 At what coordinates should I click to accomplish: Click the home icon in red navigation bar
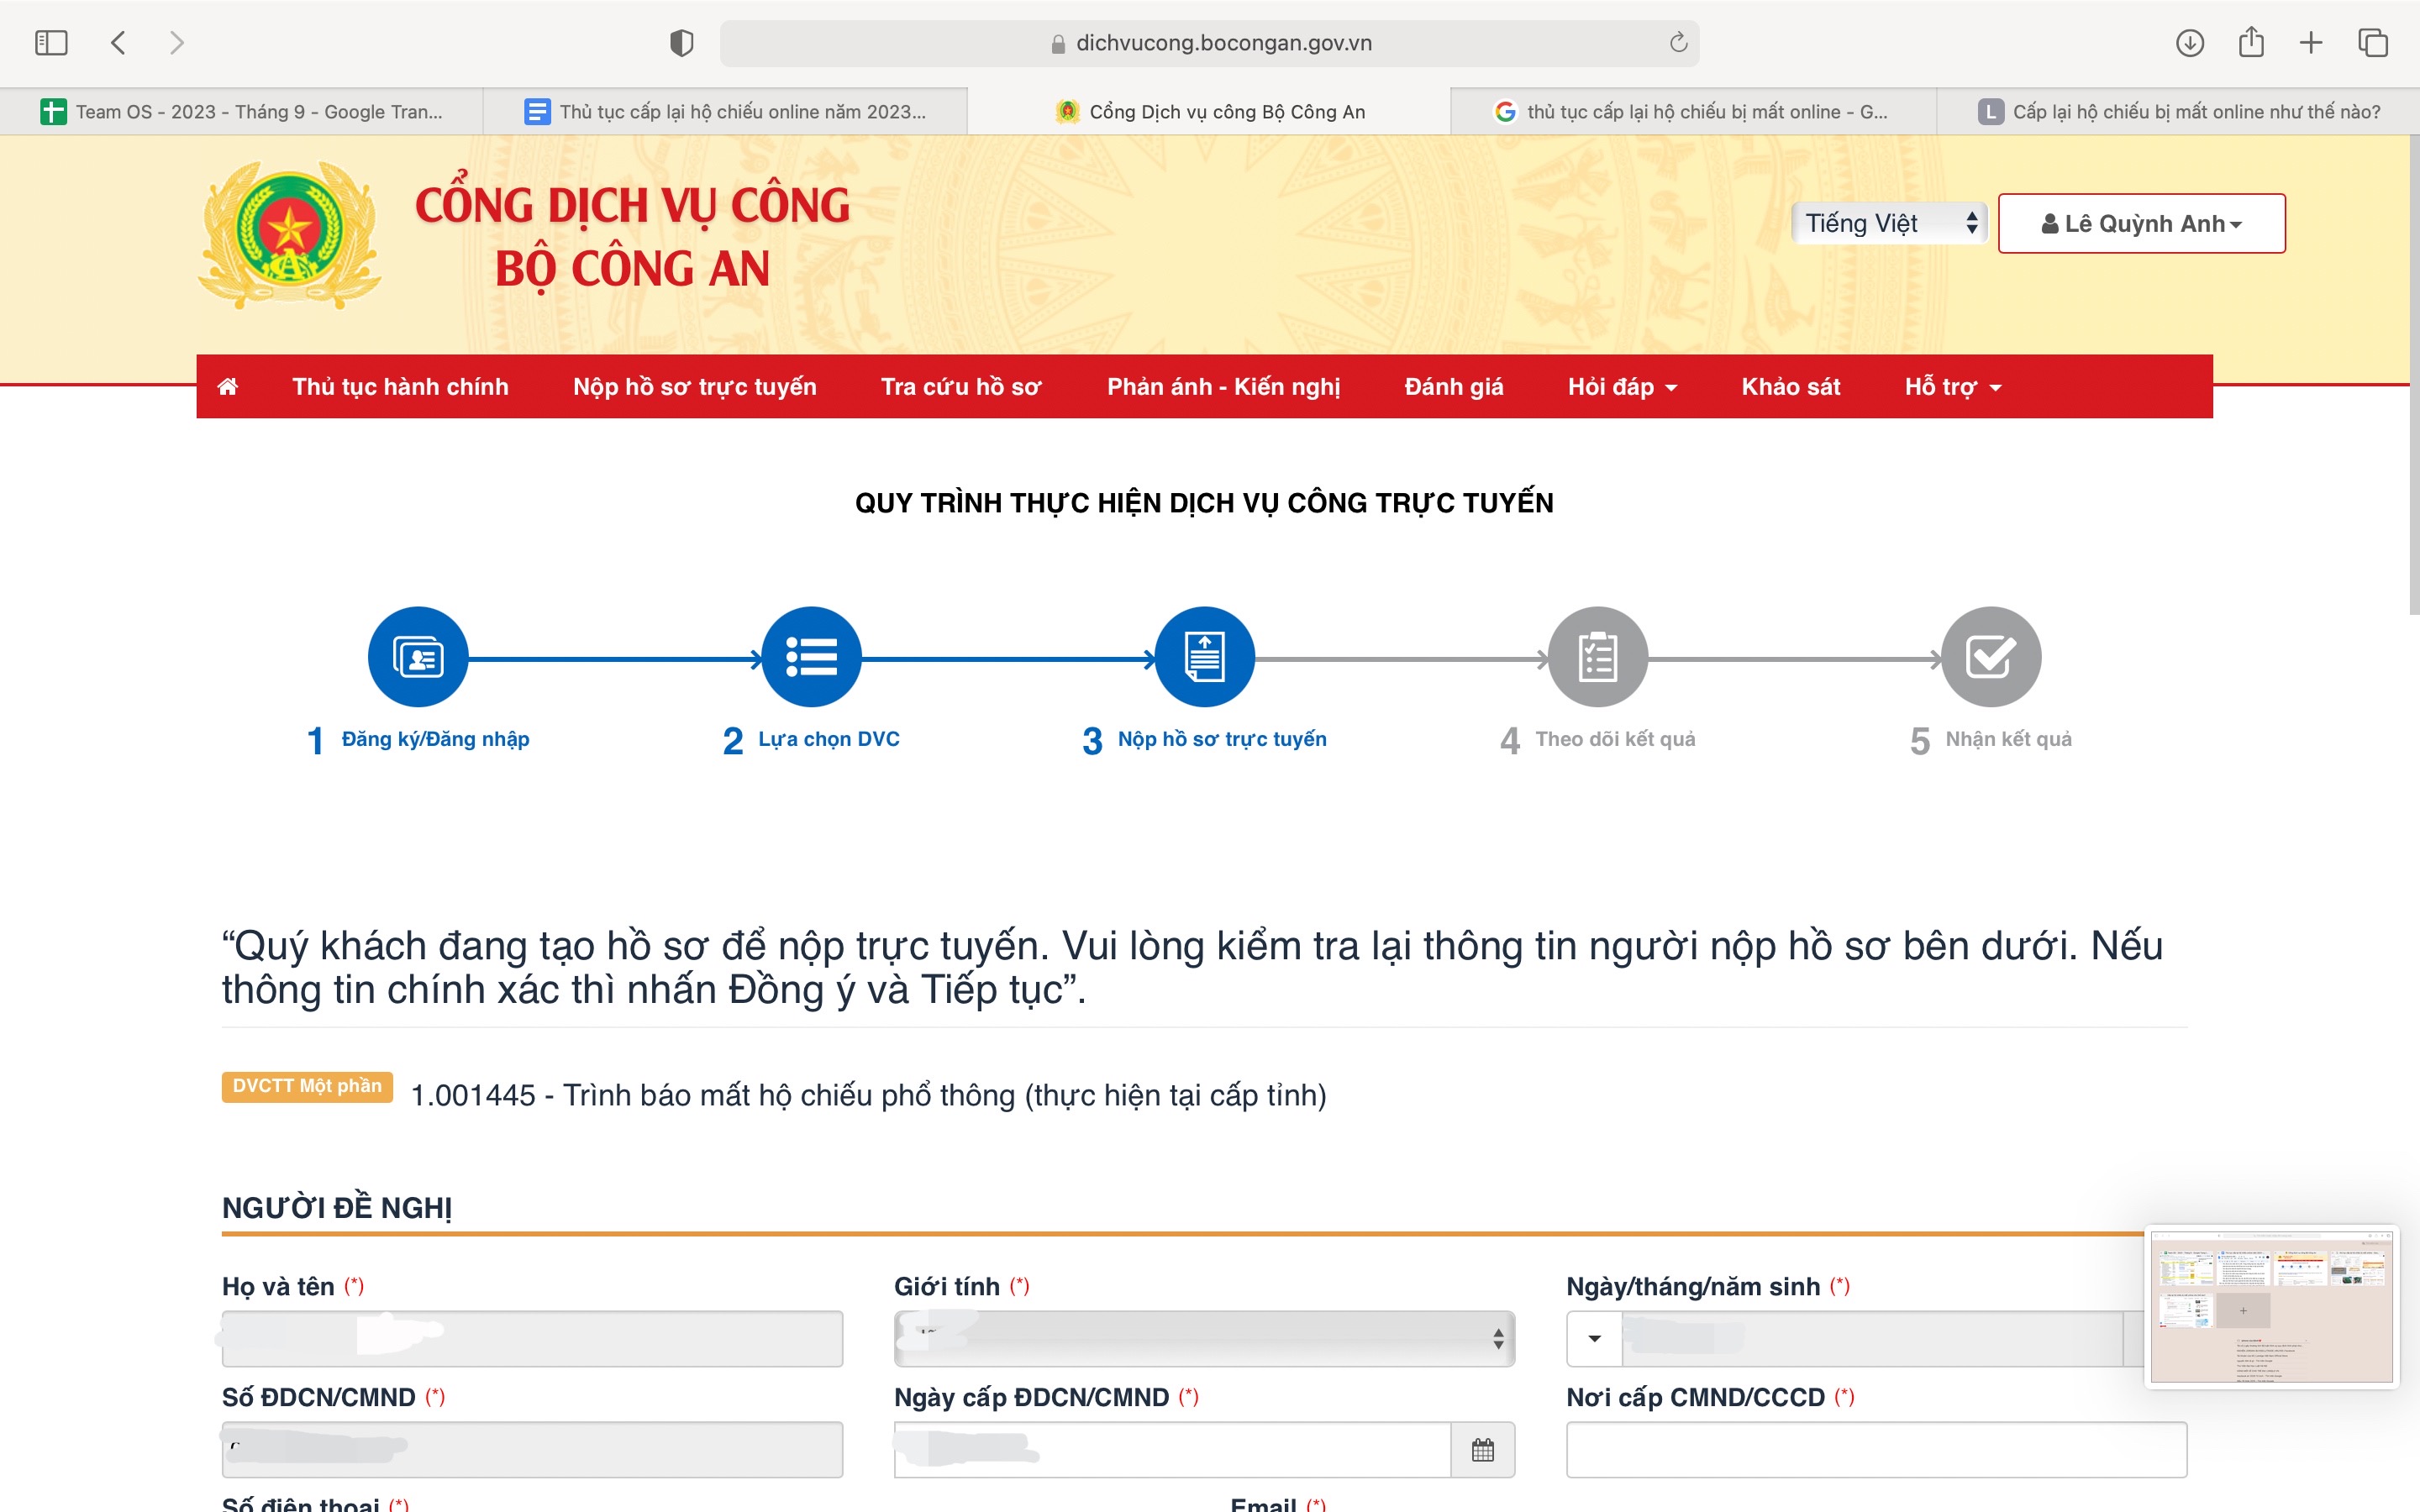pyautogui.click(x=228, y=387)
